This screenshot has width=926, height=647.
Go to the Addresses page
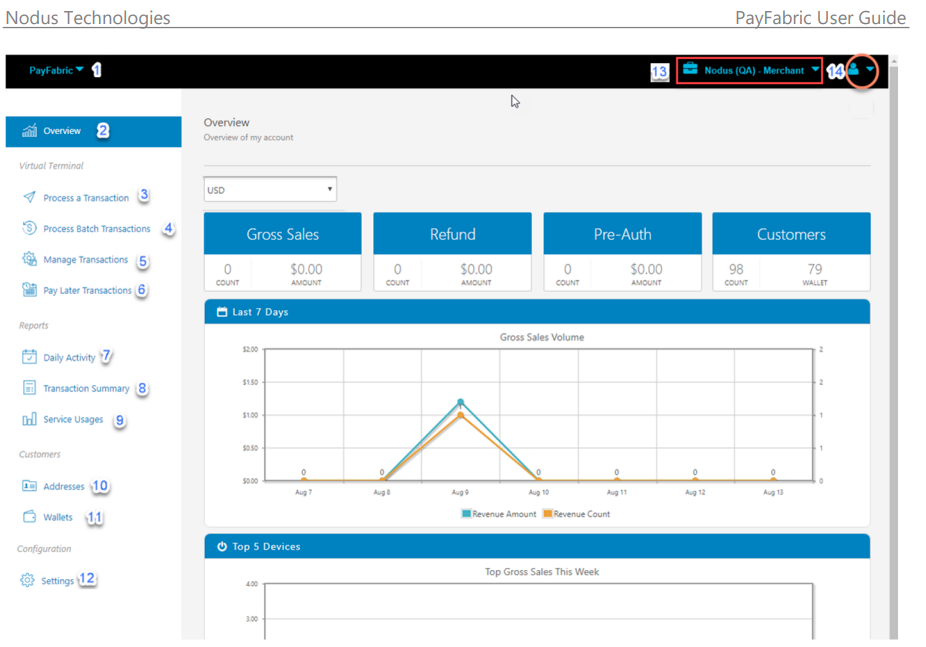64,487
